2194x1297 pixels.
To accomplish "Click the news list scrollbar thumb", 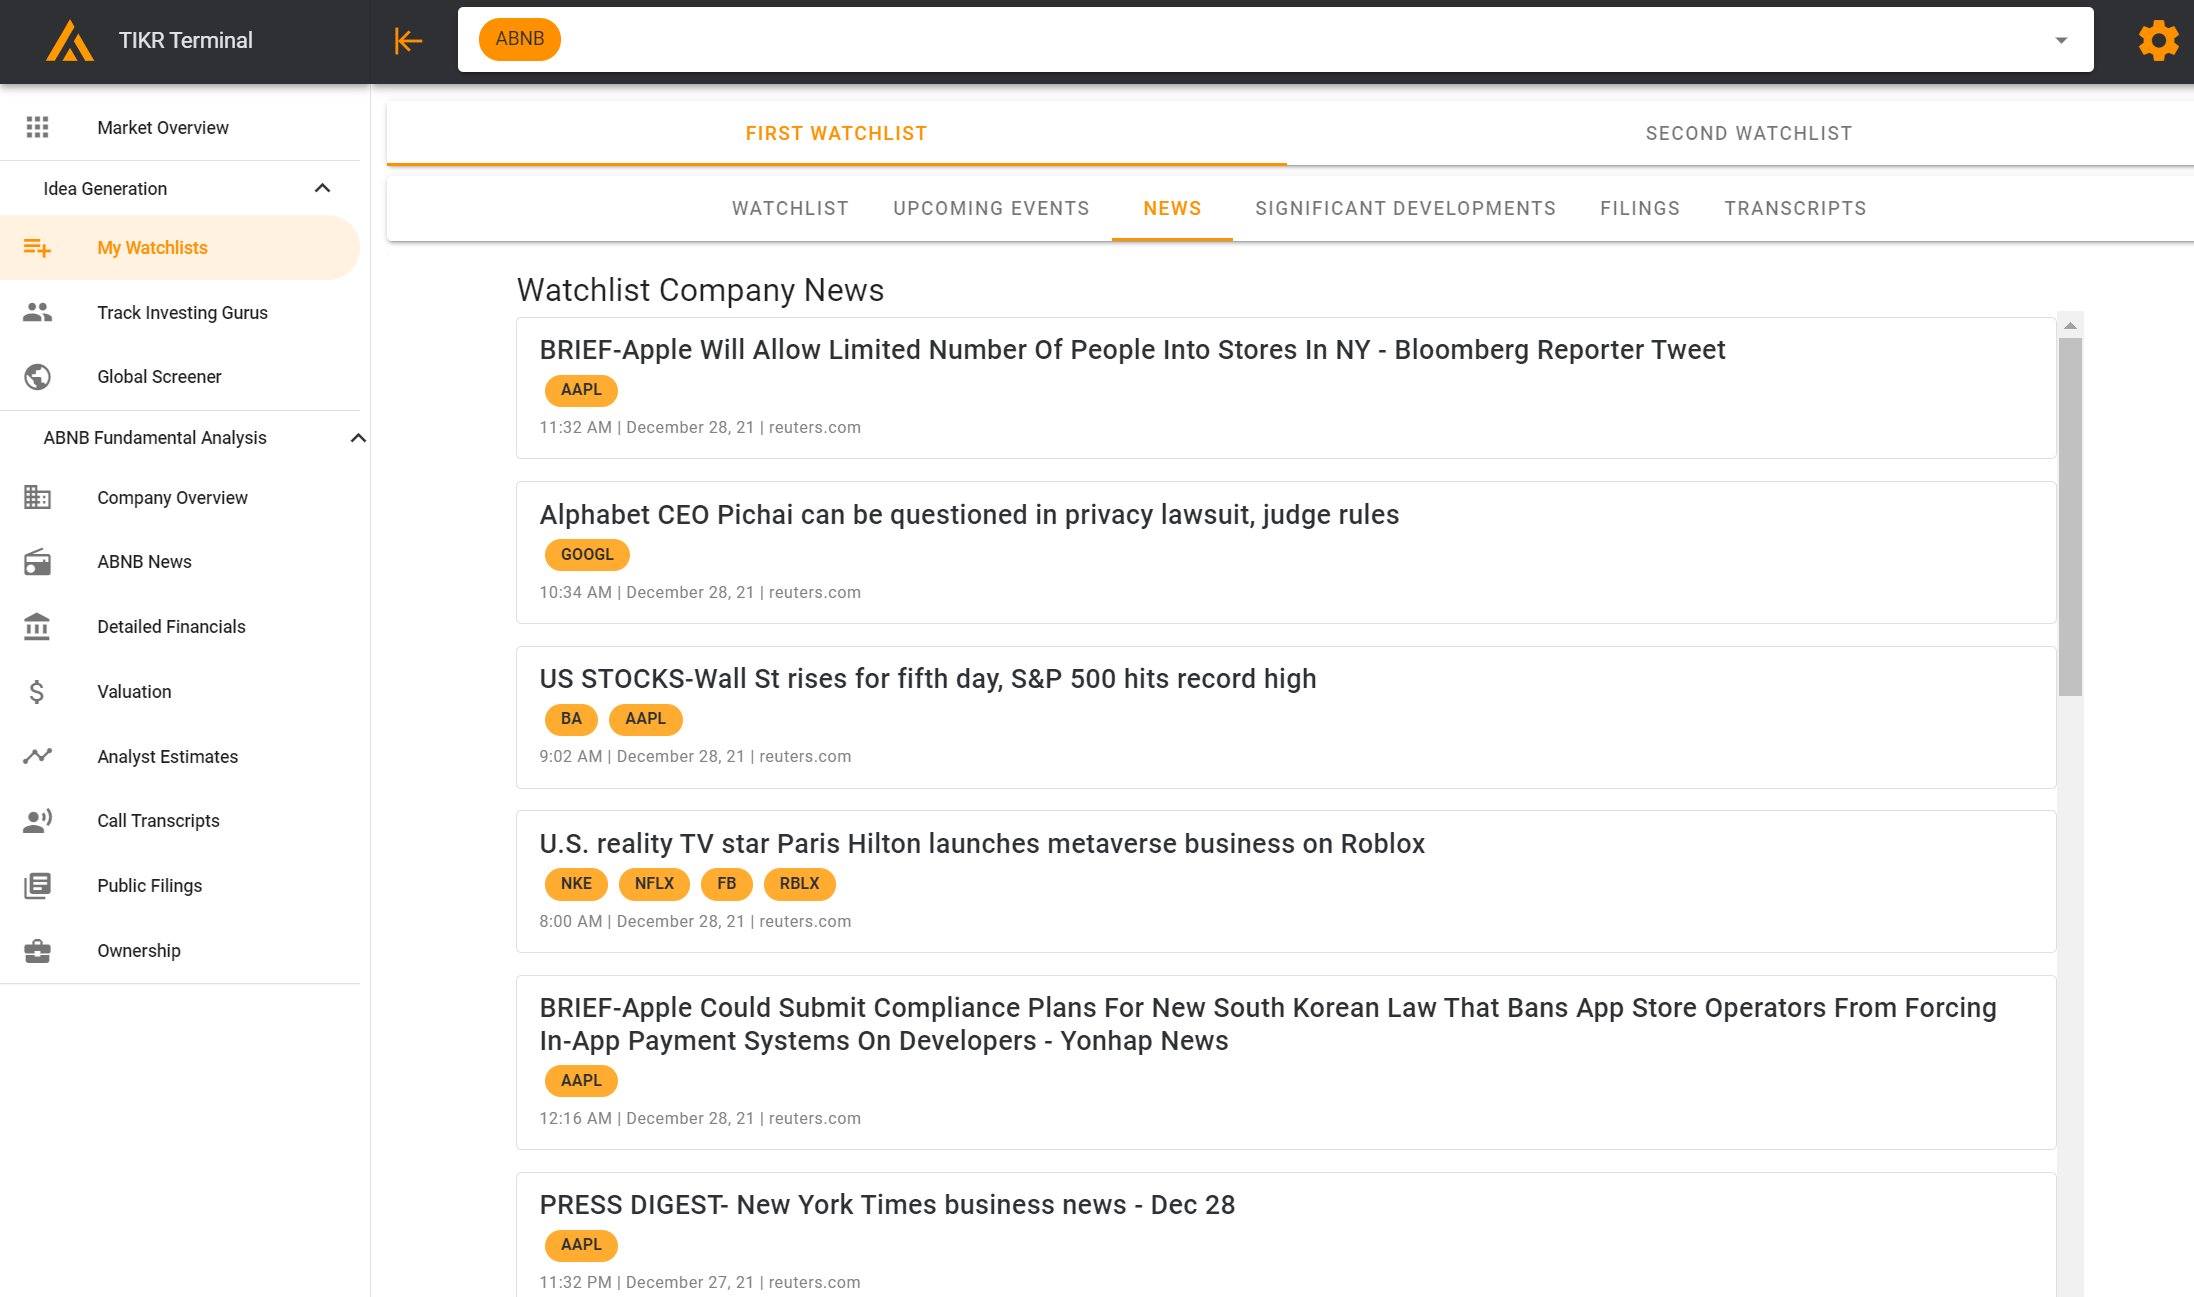I will [2070, 517].
